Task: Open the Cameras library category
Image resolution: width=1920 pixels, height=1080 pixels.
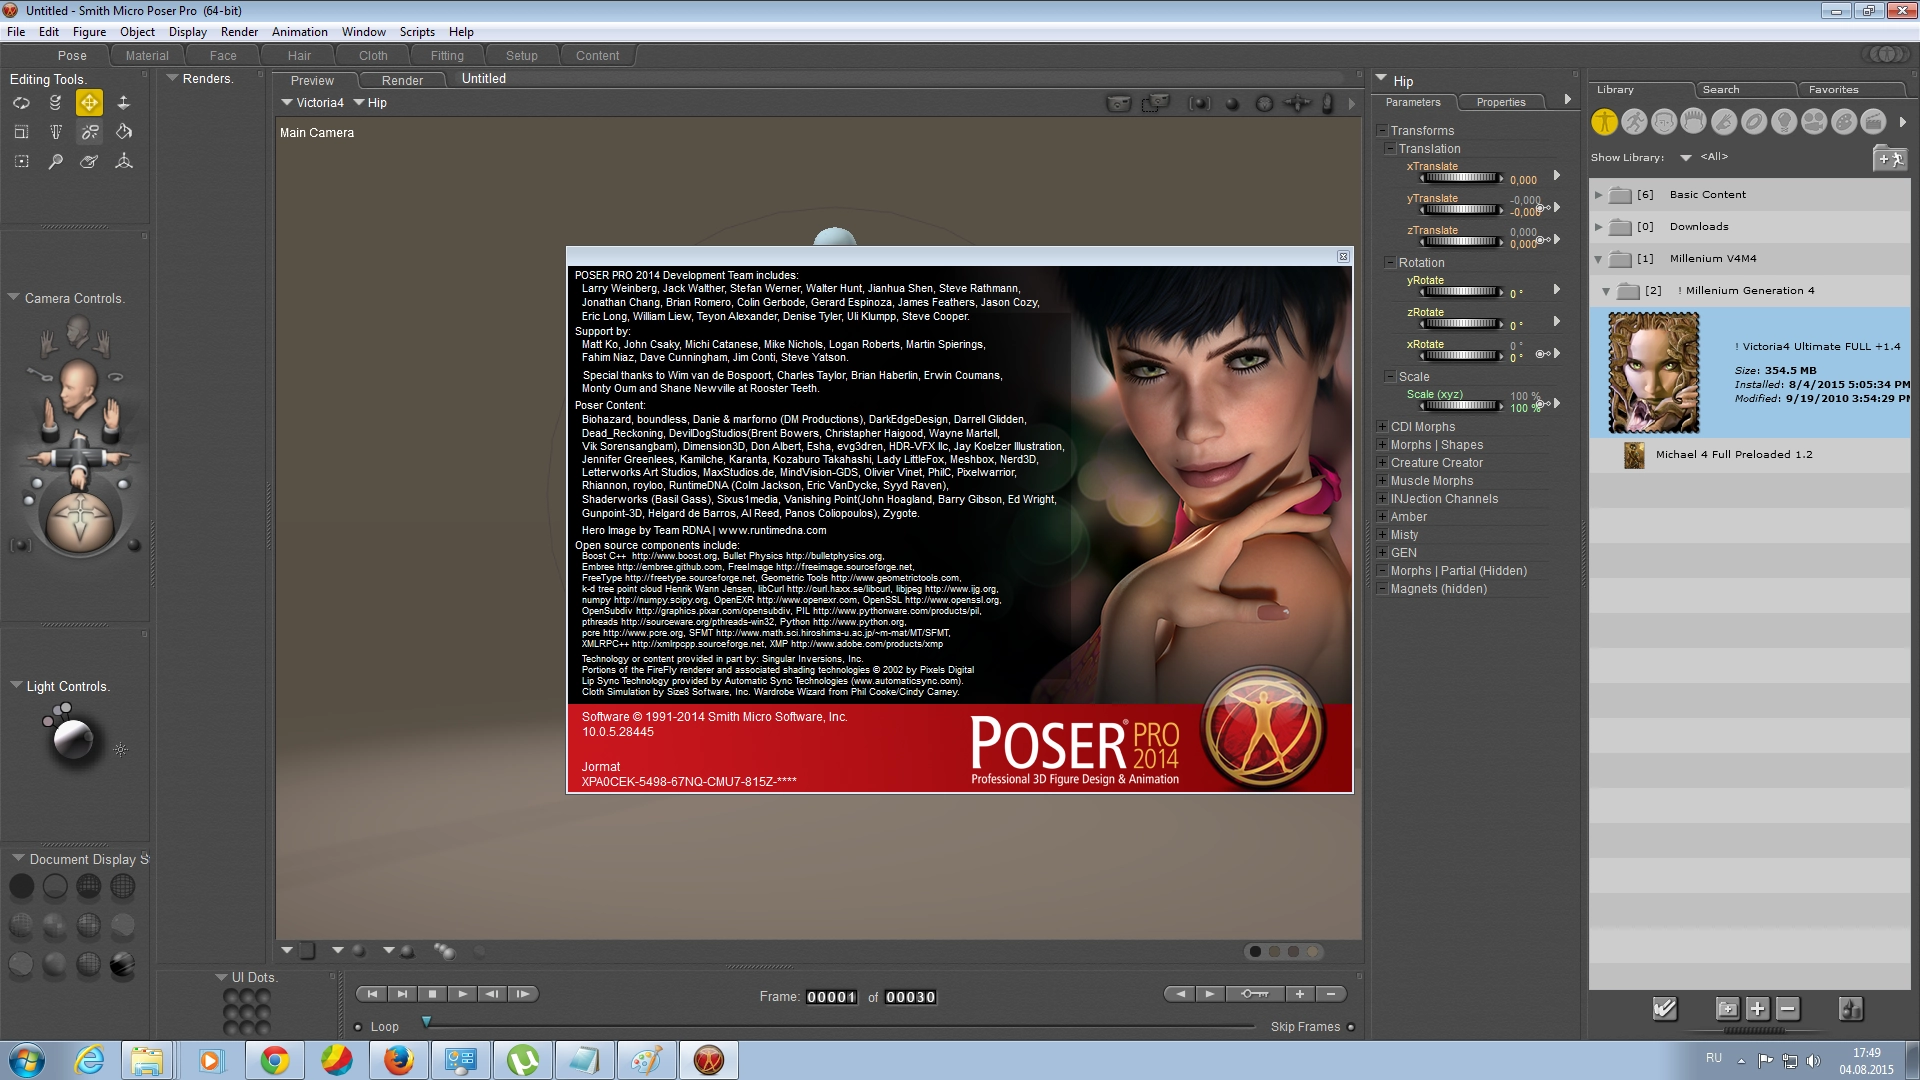Action: 1814,122
